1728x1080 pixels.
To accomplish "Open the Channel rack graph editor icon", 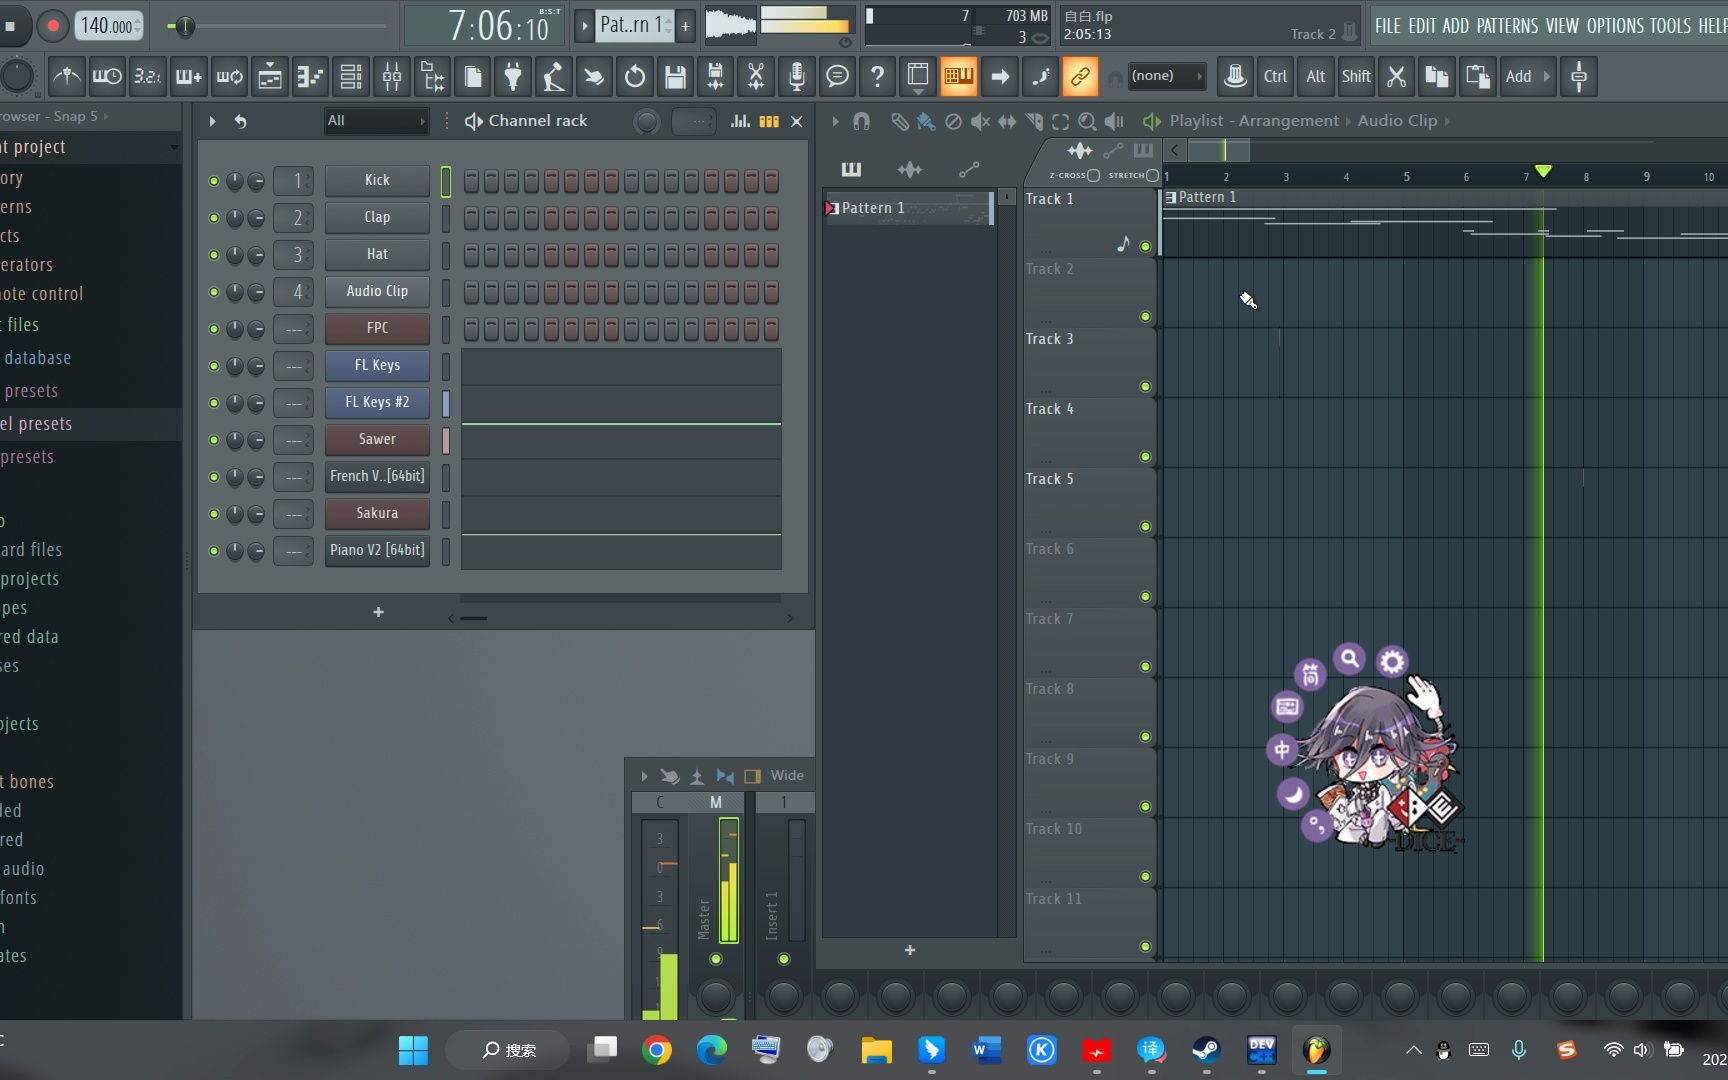I will click(x=740, y=121).
